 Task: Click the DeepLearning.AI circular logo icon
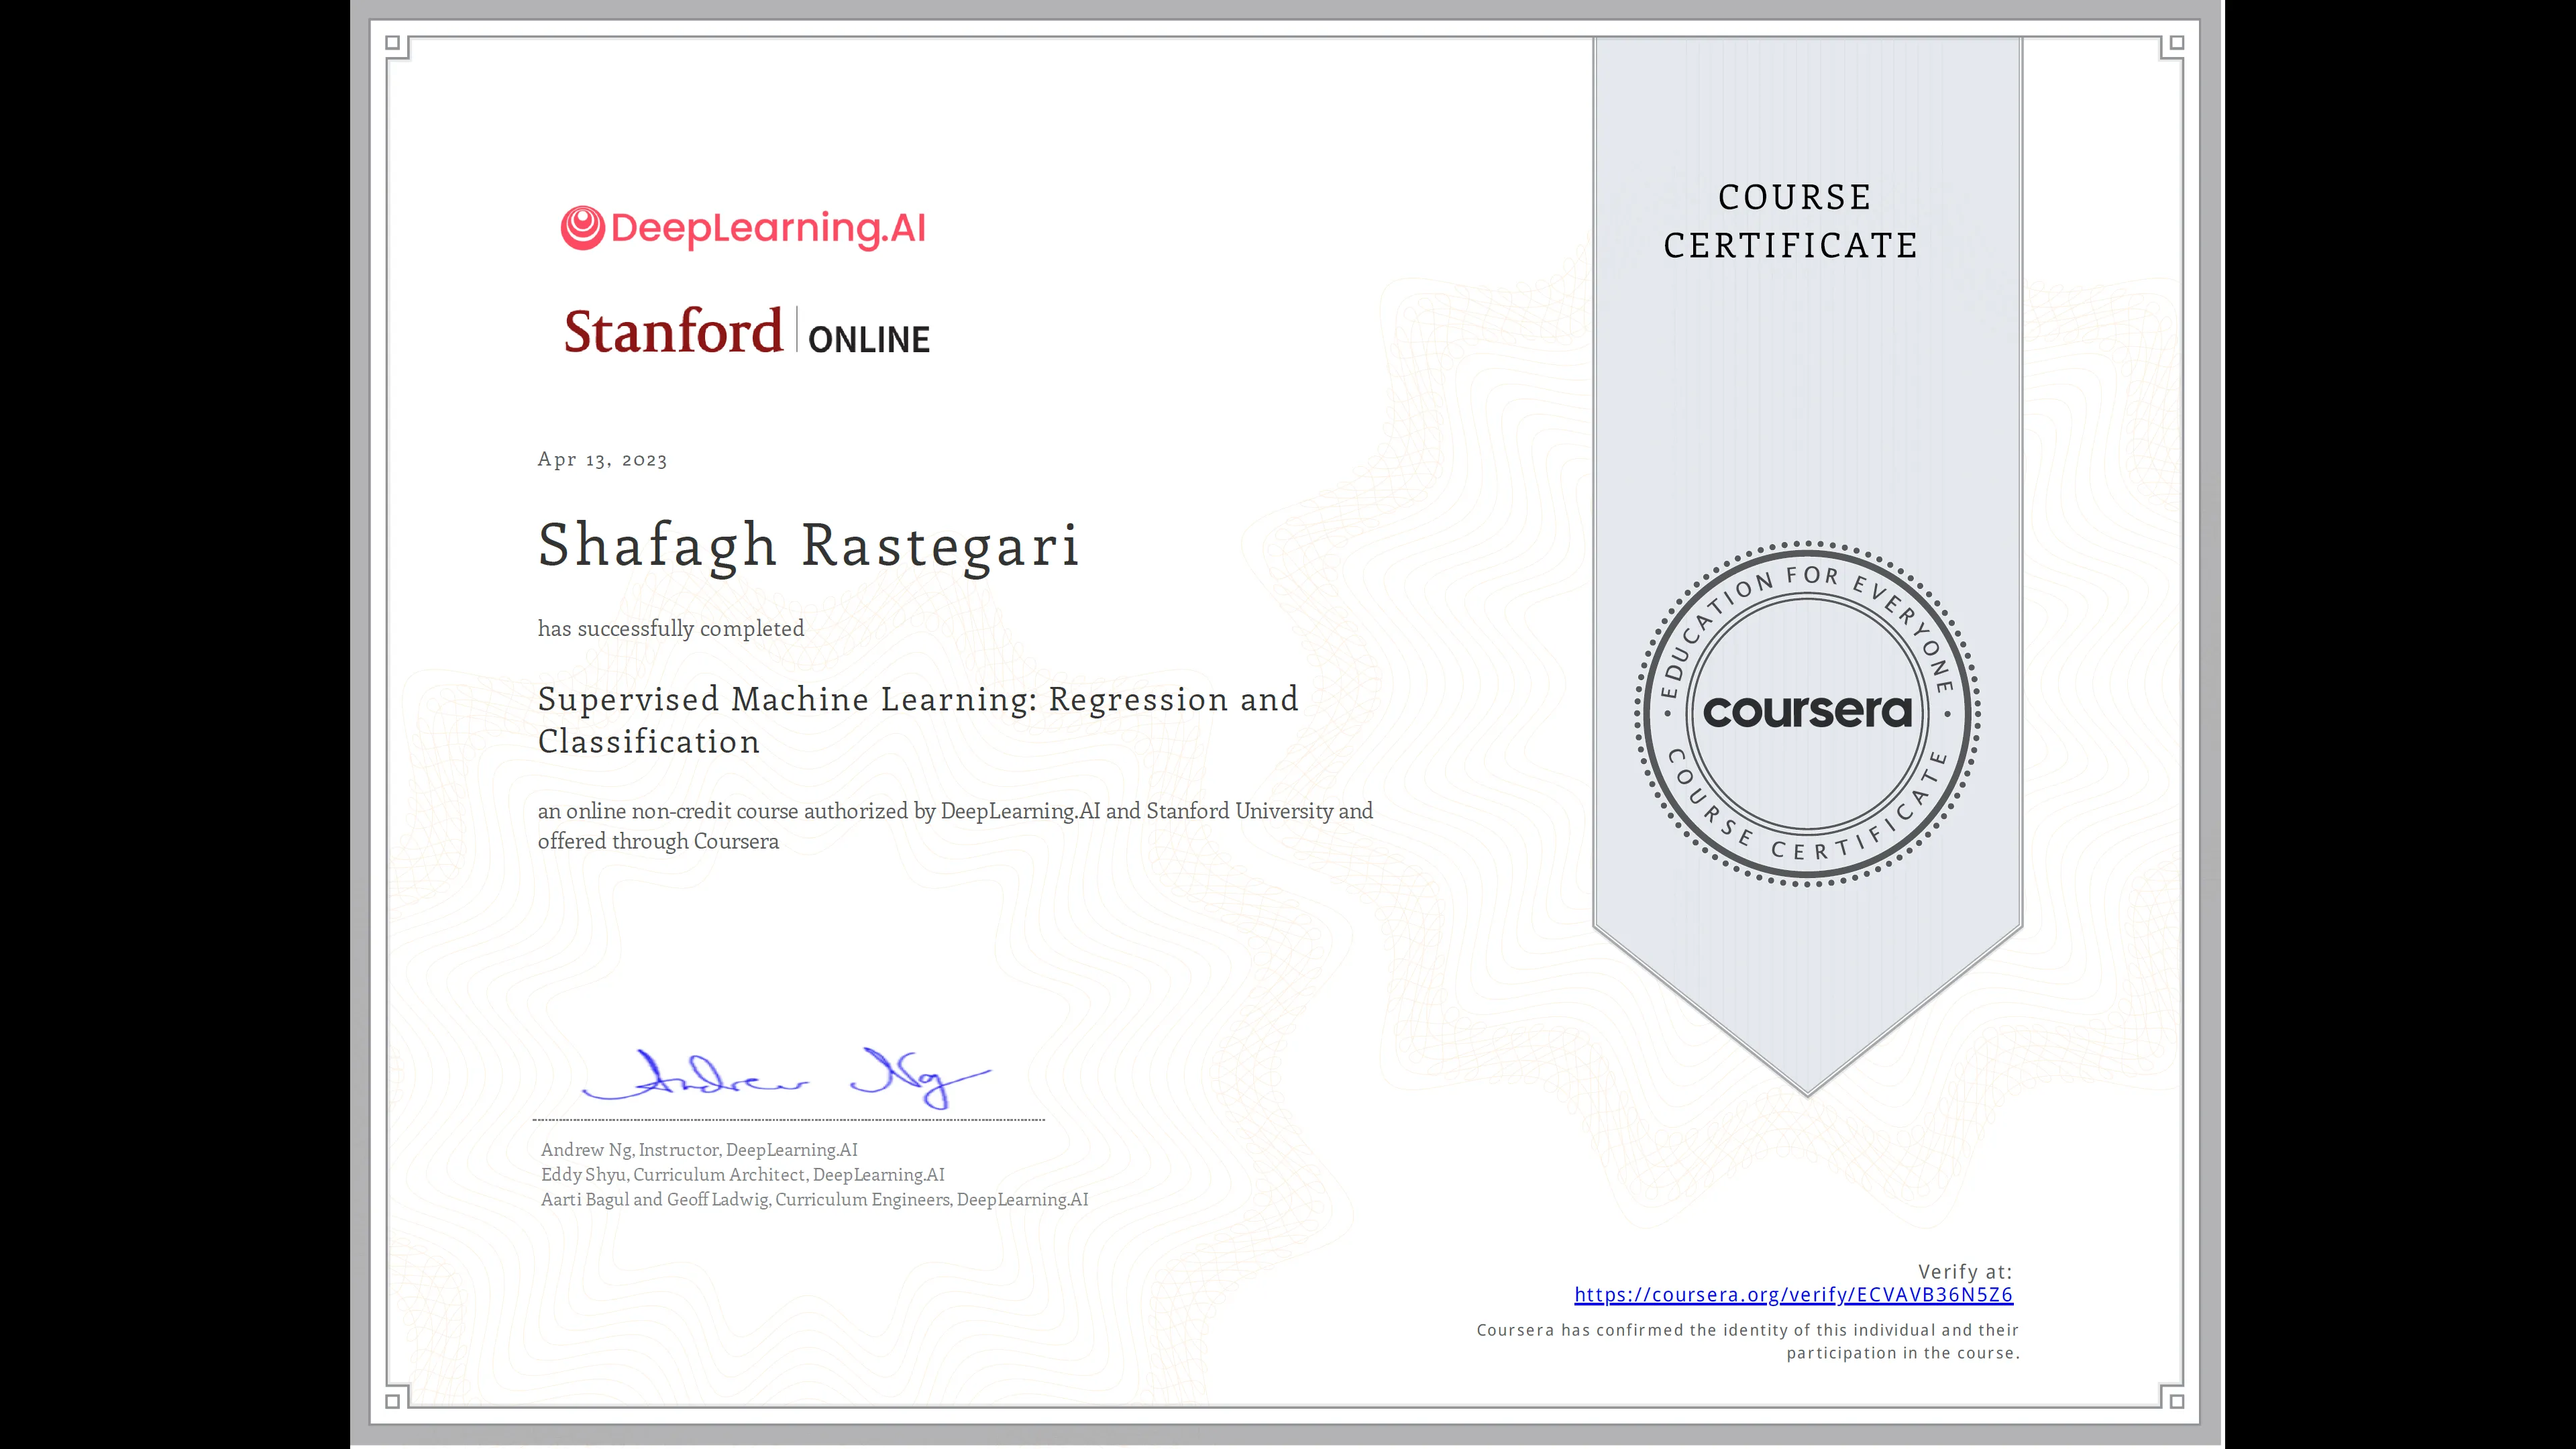[582, 228]
